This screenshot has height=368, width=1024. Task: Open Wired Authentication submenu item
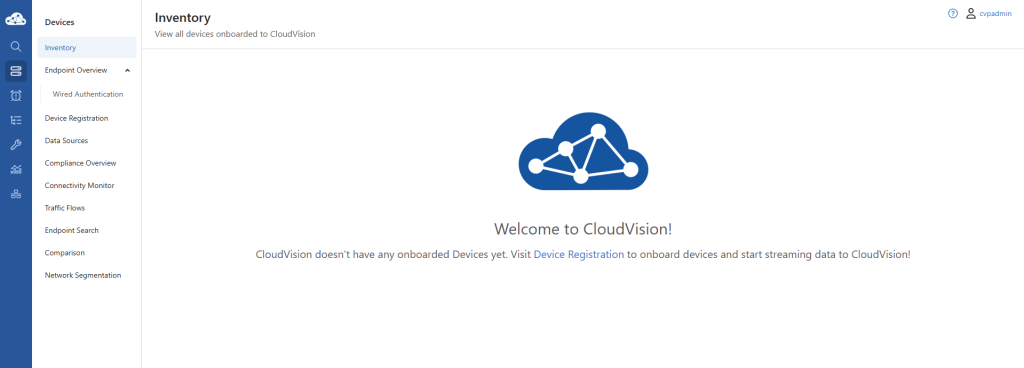(x=88, y=94)
